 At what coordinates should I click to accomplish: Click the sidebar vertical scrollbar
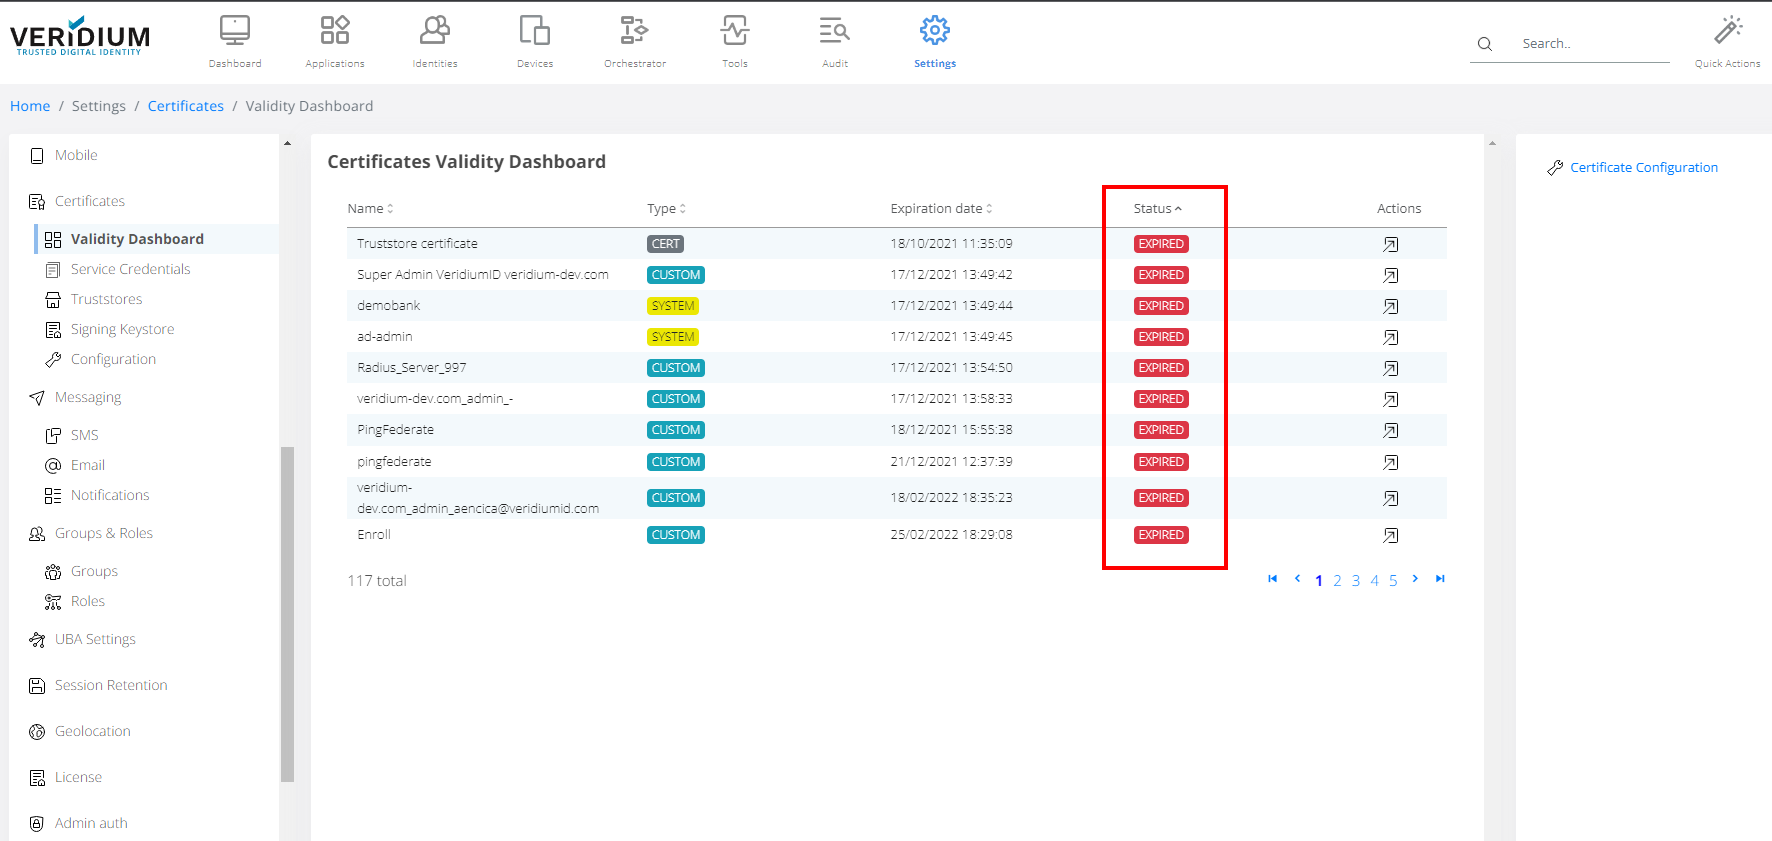pos(288,610)
